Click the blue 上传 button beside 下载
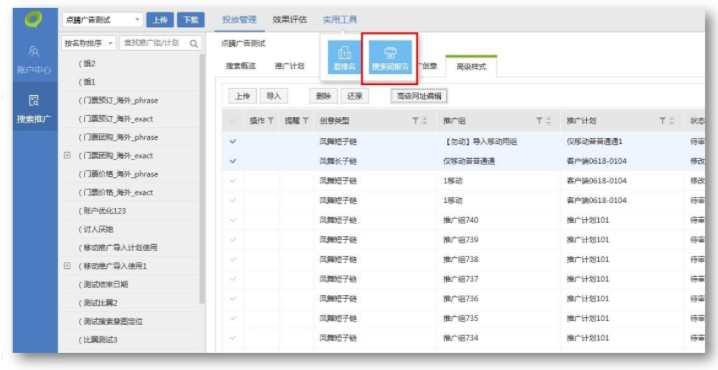Screen dimensions: 718x370 [160, 20]
